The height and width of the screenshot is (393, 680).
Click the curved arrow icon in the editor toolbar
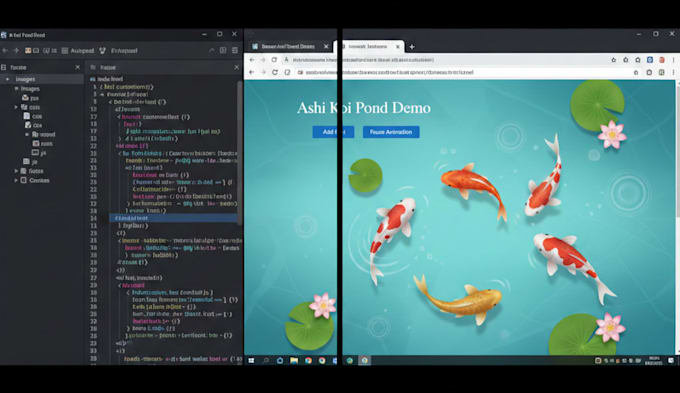tap(212, 51)
